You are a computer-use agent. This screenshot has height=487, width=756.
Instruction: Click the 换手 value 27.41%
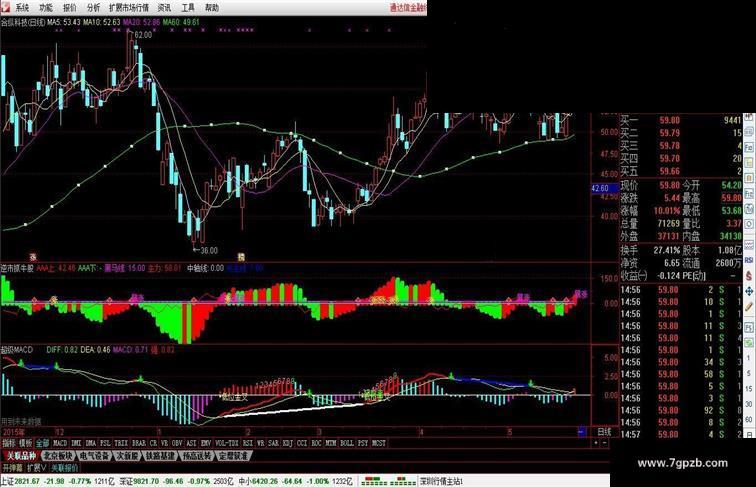[x=667, y=250]
